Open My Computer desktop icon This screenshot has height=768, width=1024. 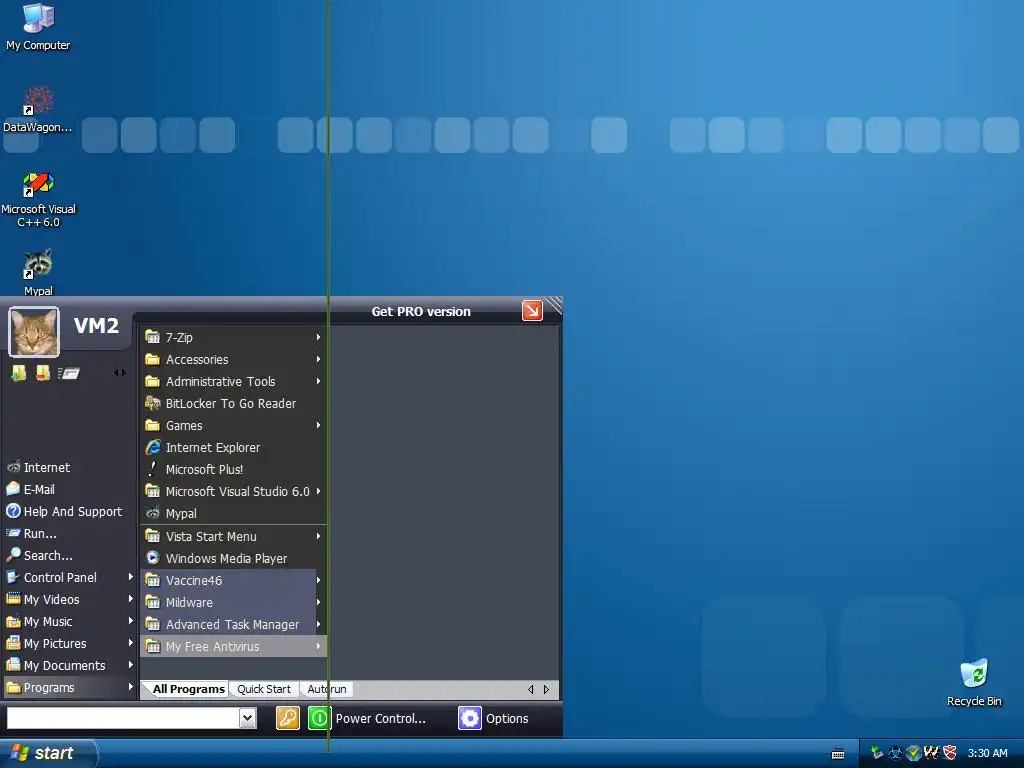coord(38,27)
